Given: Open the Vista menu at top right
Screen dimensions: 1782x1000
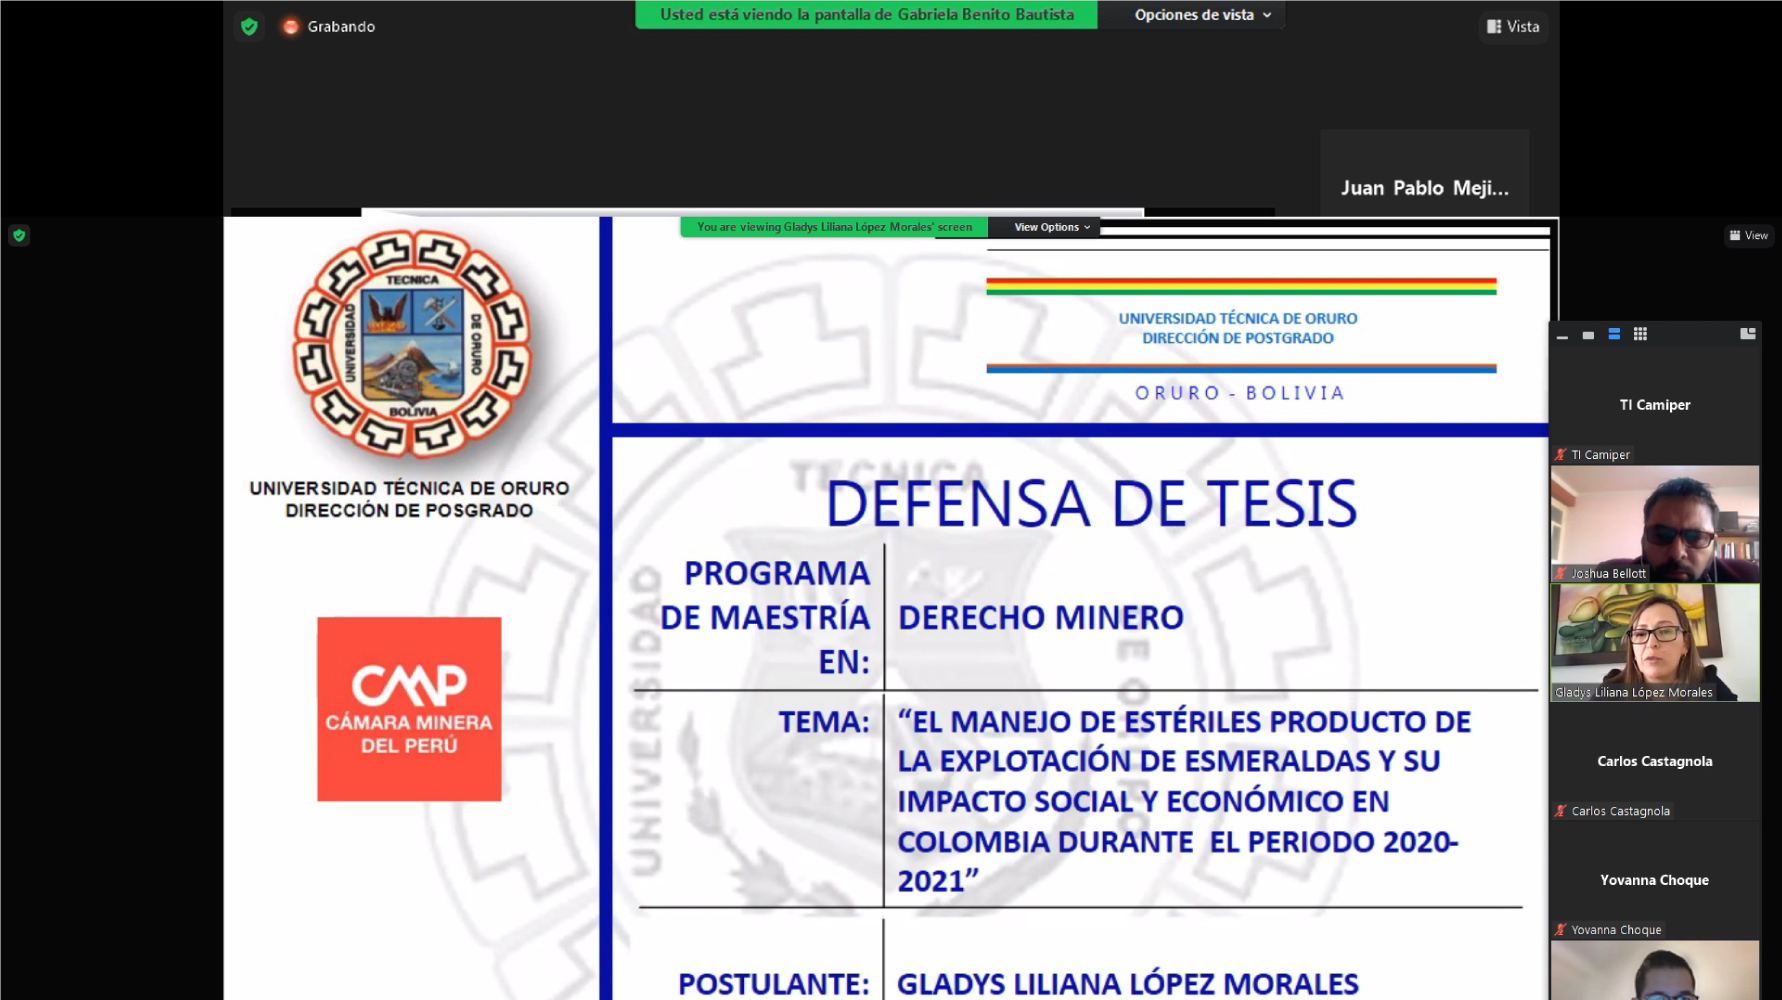Looking at the screenshot, I should point(1513,27).
